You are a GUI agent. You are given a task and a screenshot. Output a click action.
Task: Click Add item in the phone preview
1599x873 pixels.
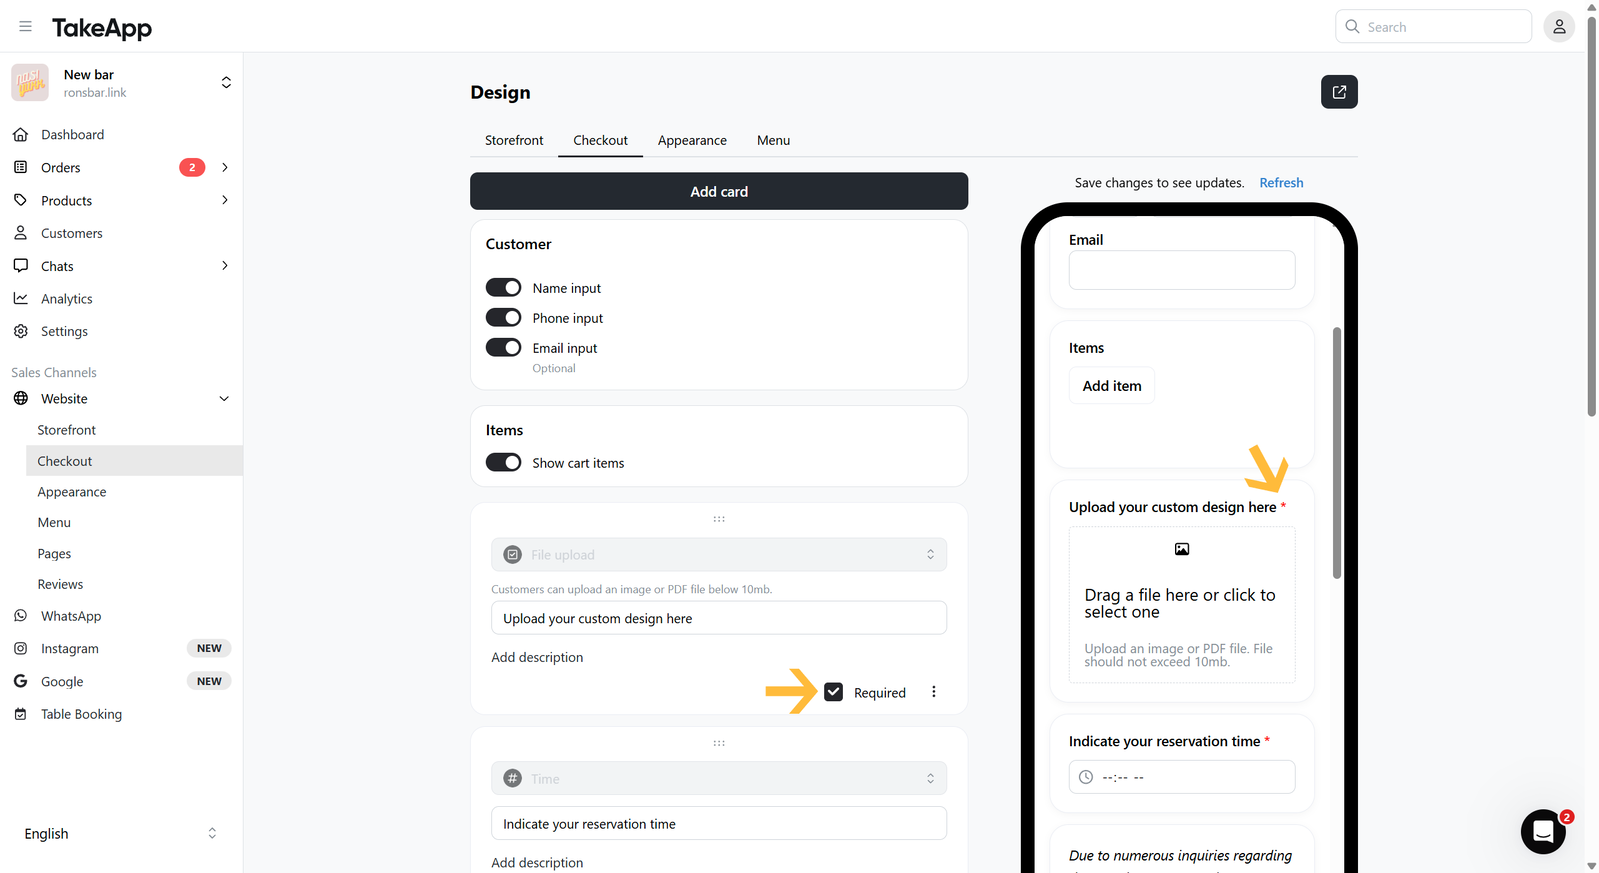click(1112, 386)
